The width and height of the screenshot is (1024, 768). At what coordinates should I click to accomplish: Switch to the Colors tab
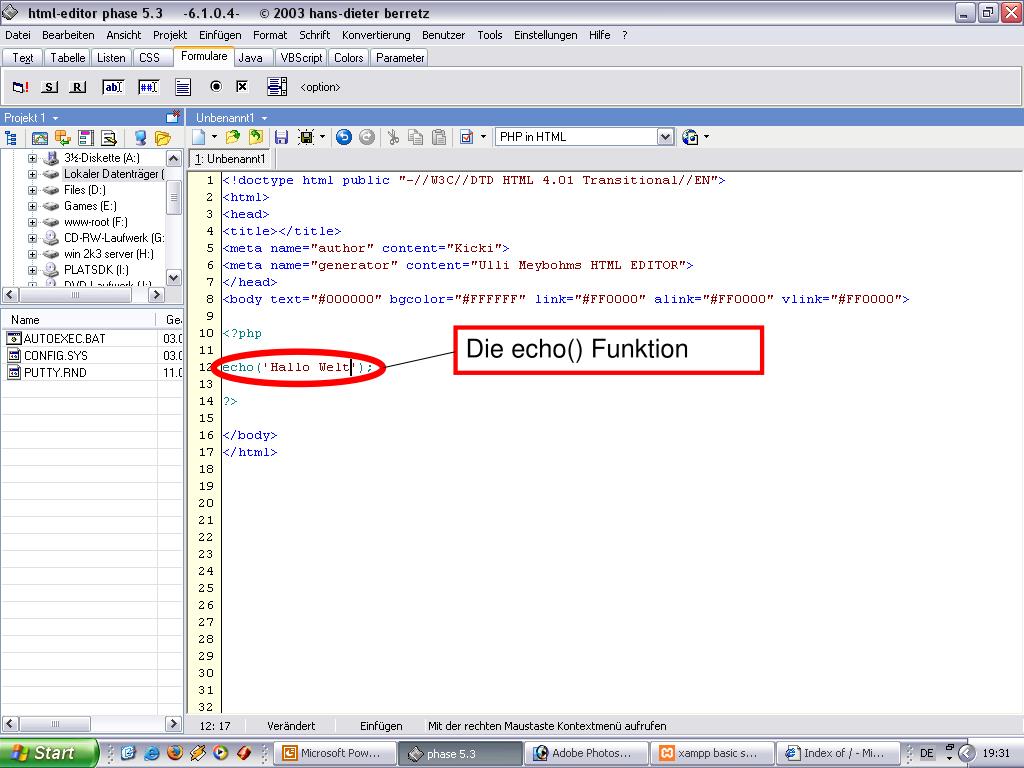(349, 57)
